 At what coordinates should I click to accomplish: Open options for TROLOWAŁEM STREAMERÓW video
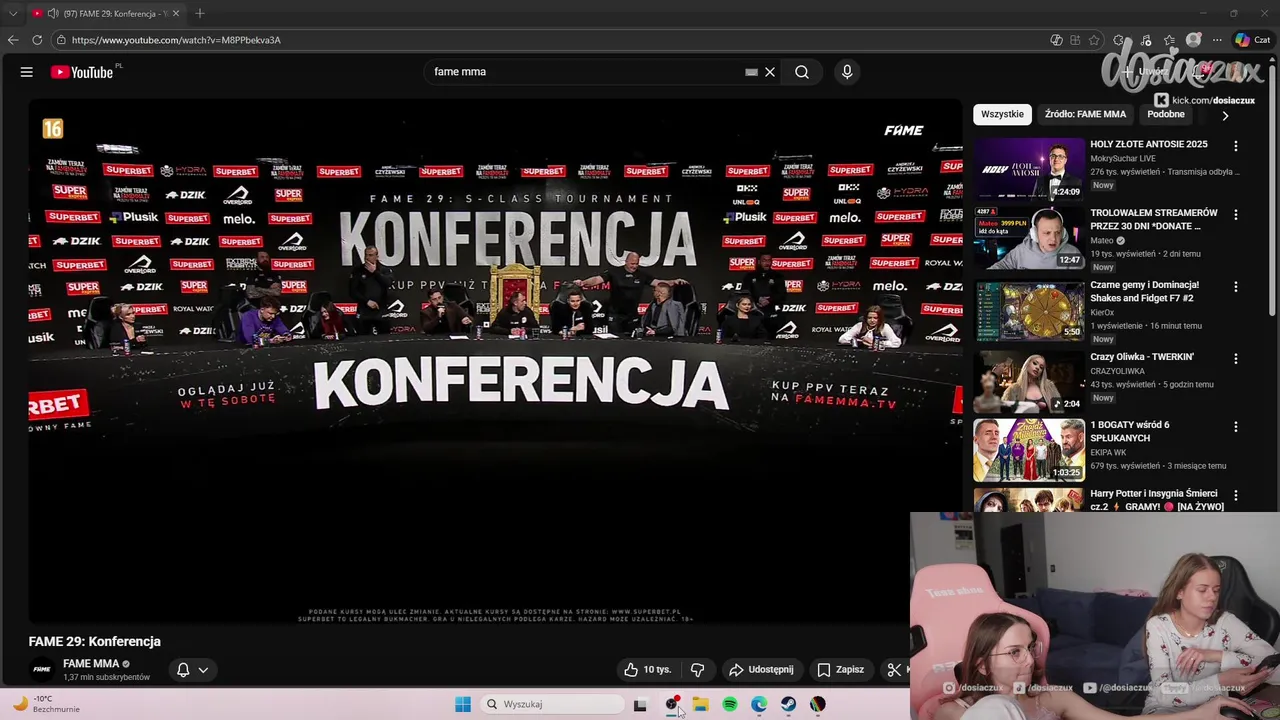click(x=1236, y=215)
